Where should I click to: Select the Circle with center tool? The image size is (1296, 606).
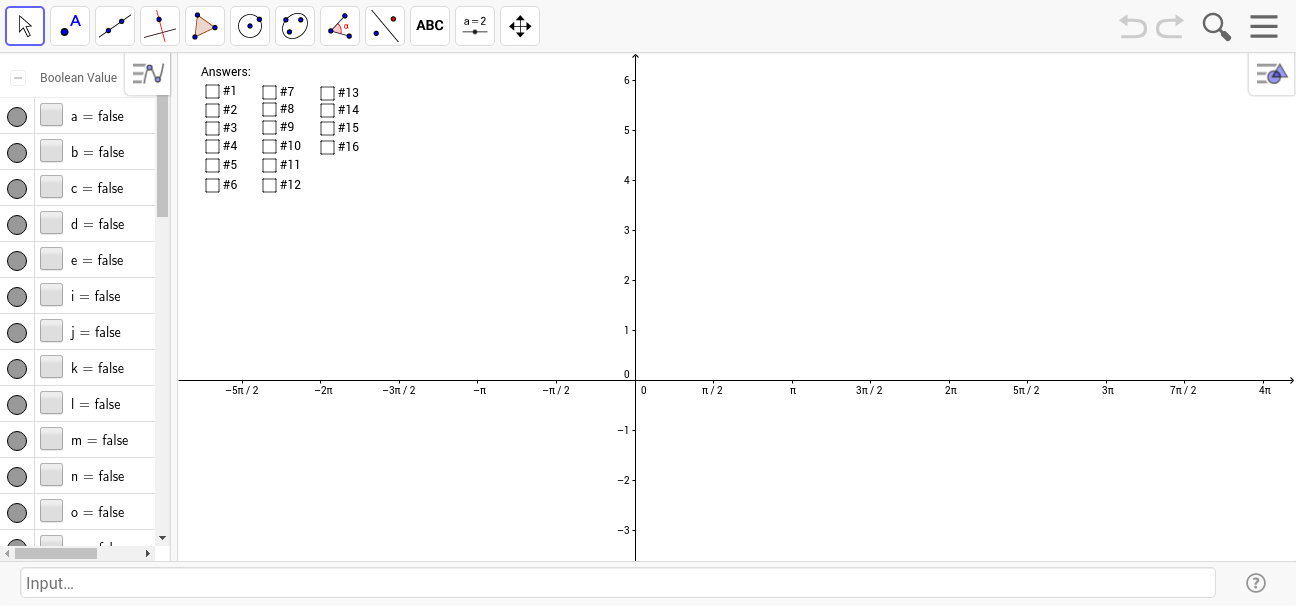pyautogui.click(x=250, y=26)
